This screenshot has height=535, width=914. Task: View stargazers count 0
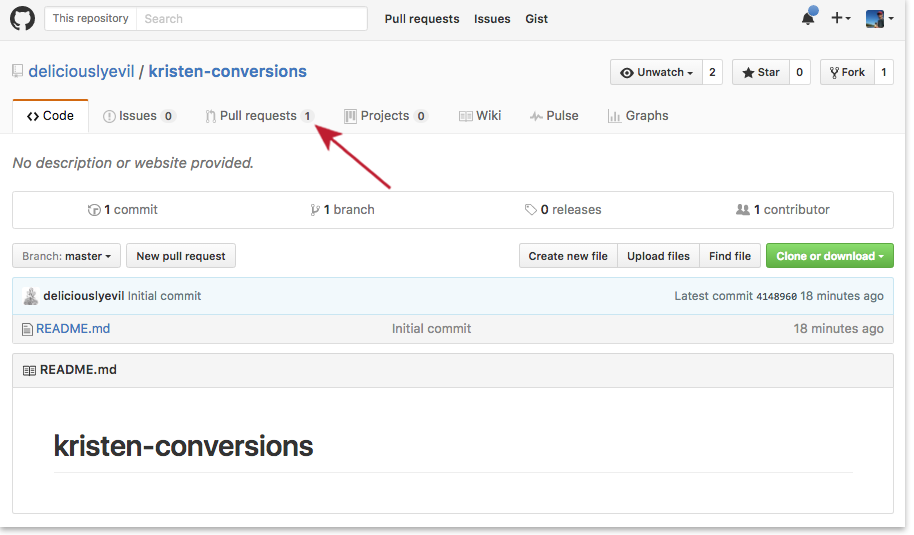[x=800, y=72]
